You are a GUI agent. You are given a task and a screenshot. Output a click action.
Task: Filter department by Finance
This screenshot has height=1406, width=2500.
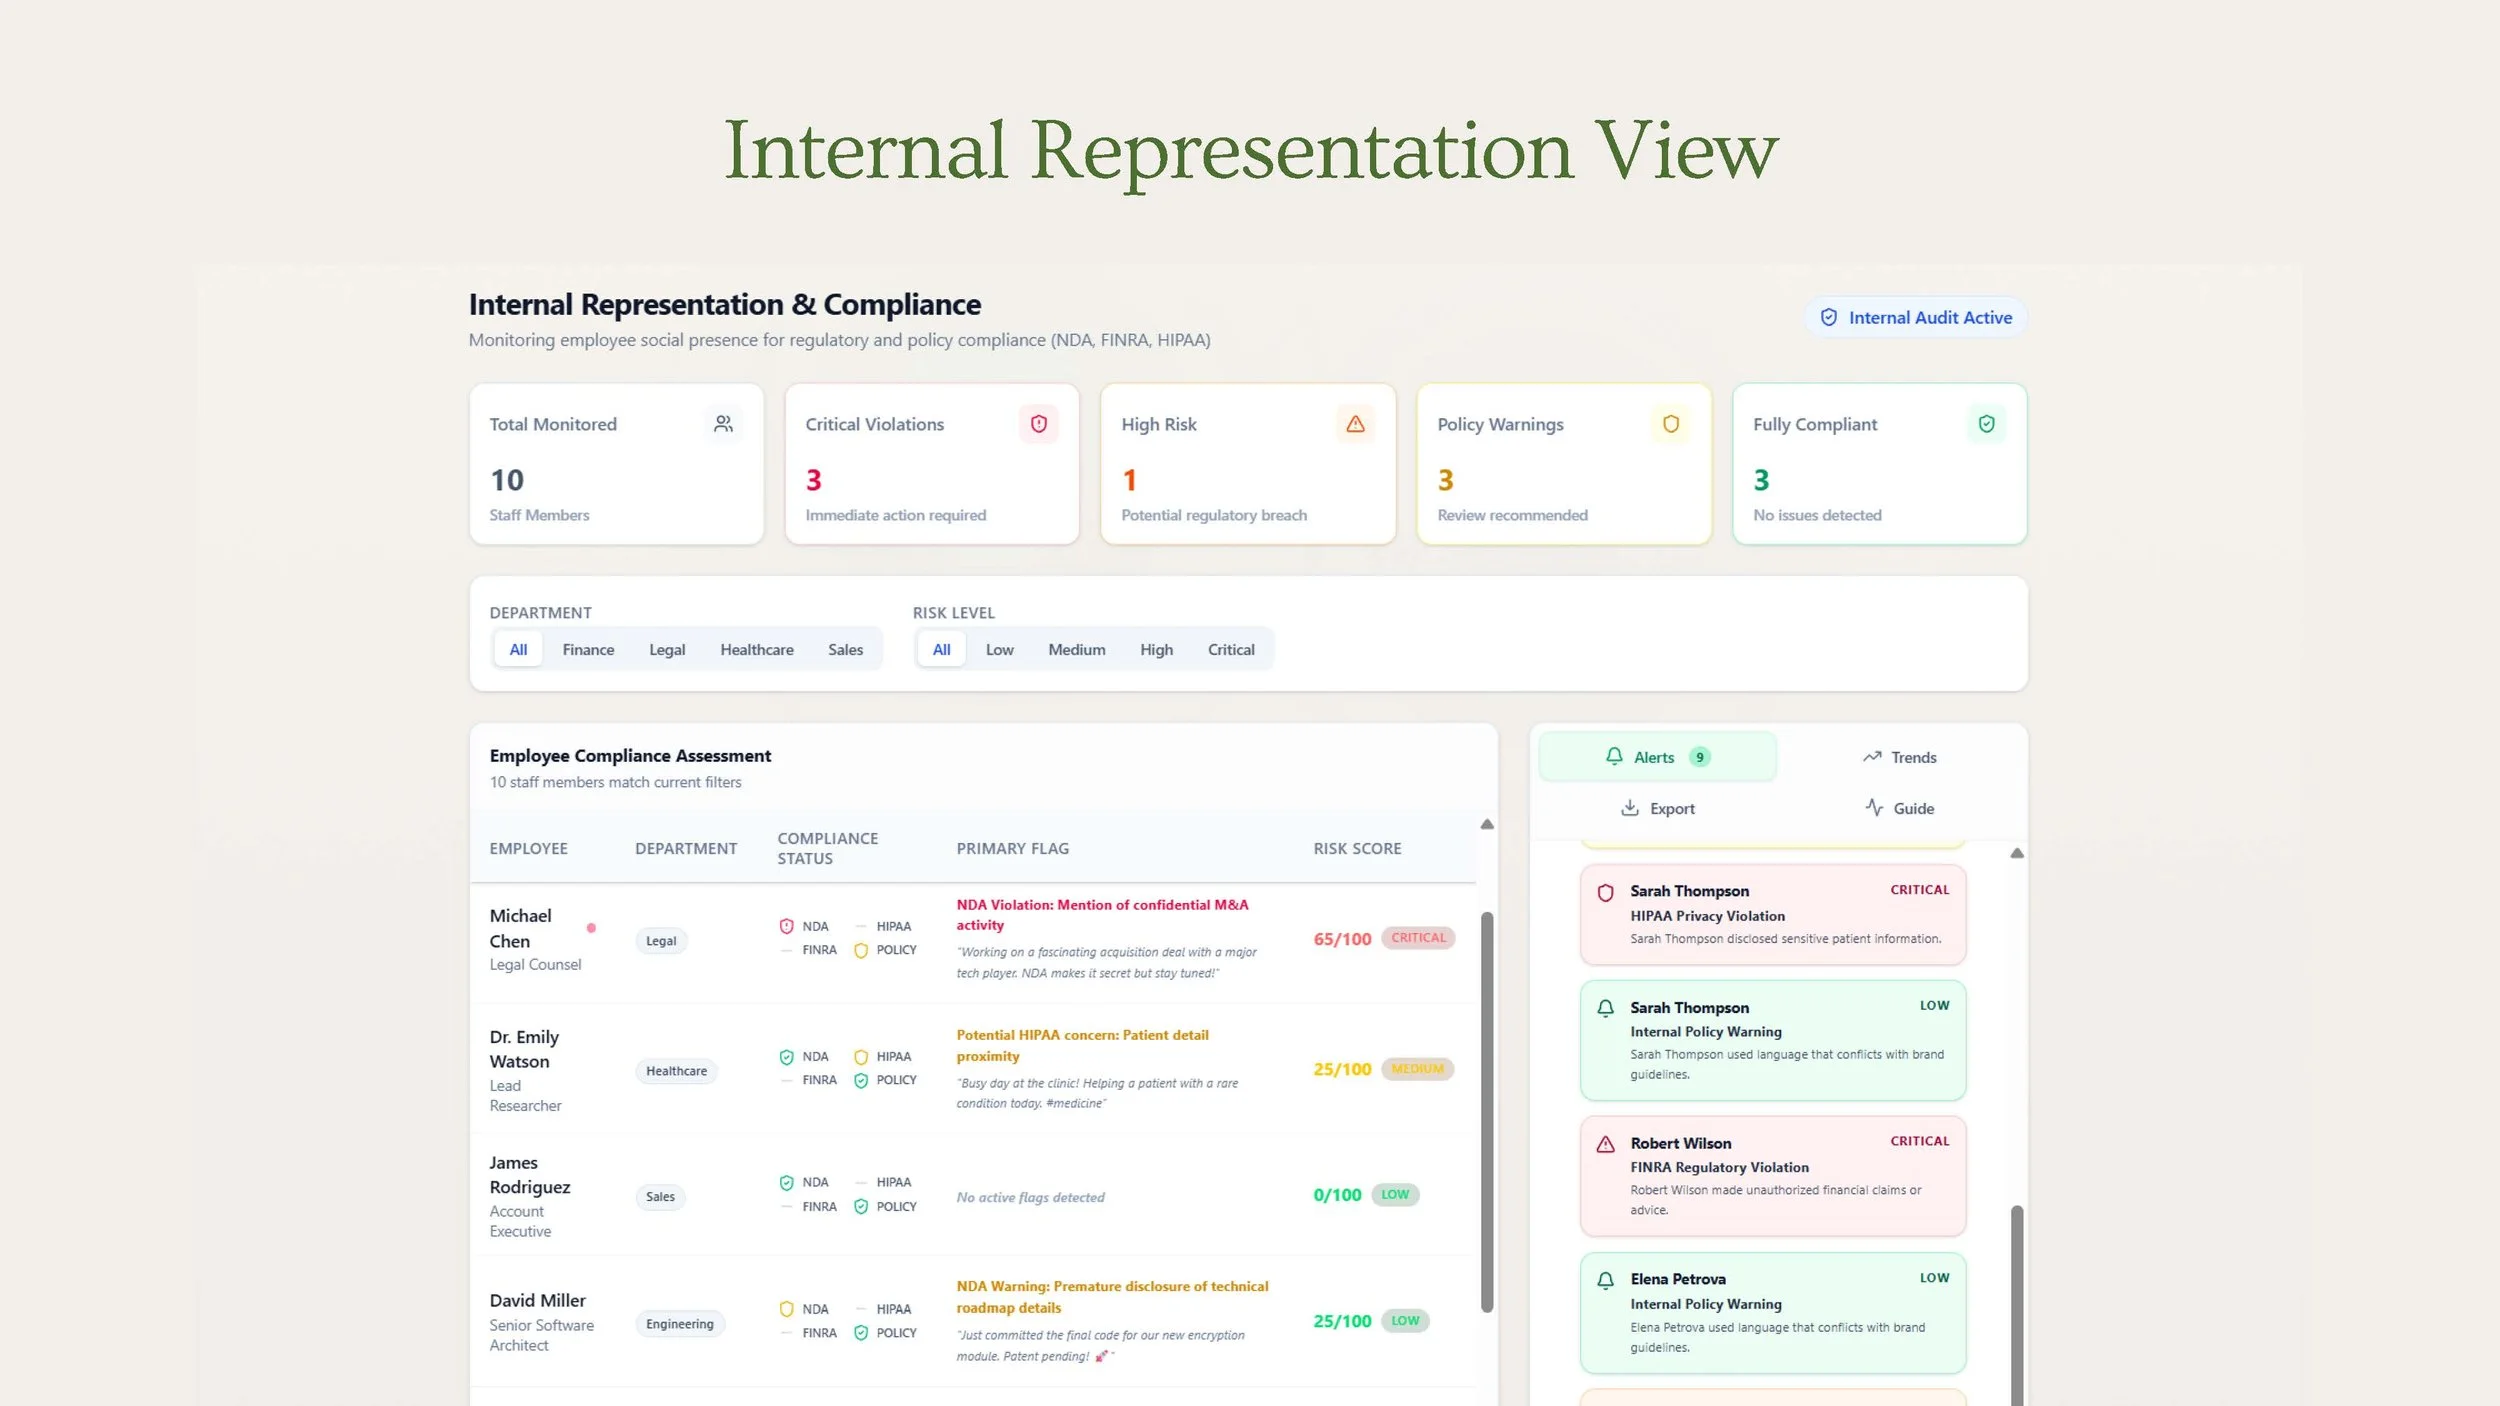coord(588,649)
